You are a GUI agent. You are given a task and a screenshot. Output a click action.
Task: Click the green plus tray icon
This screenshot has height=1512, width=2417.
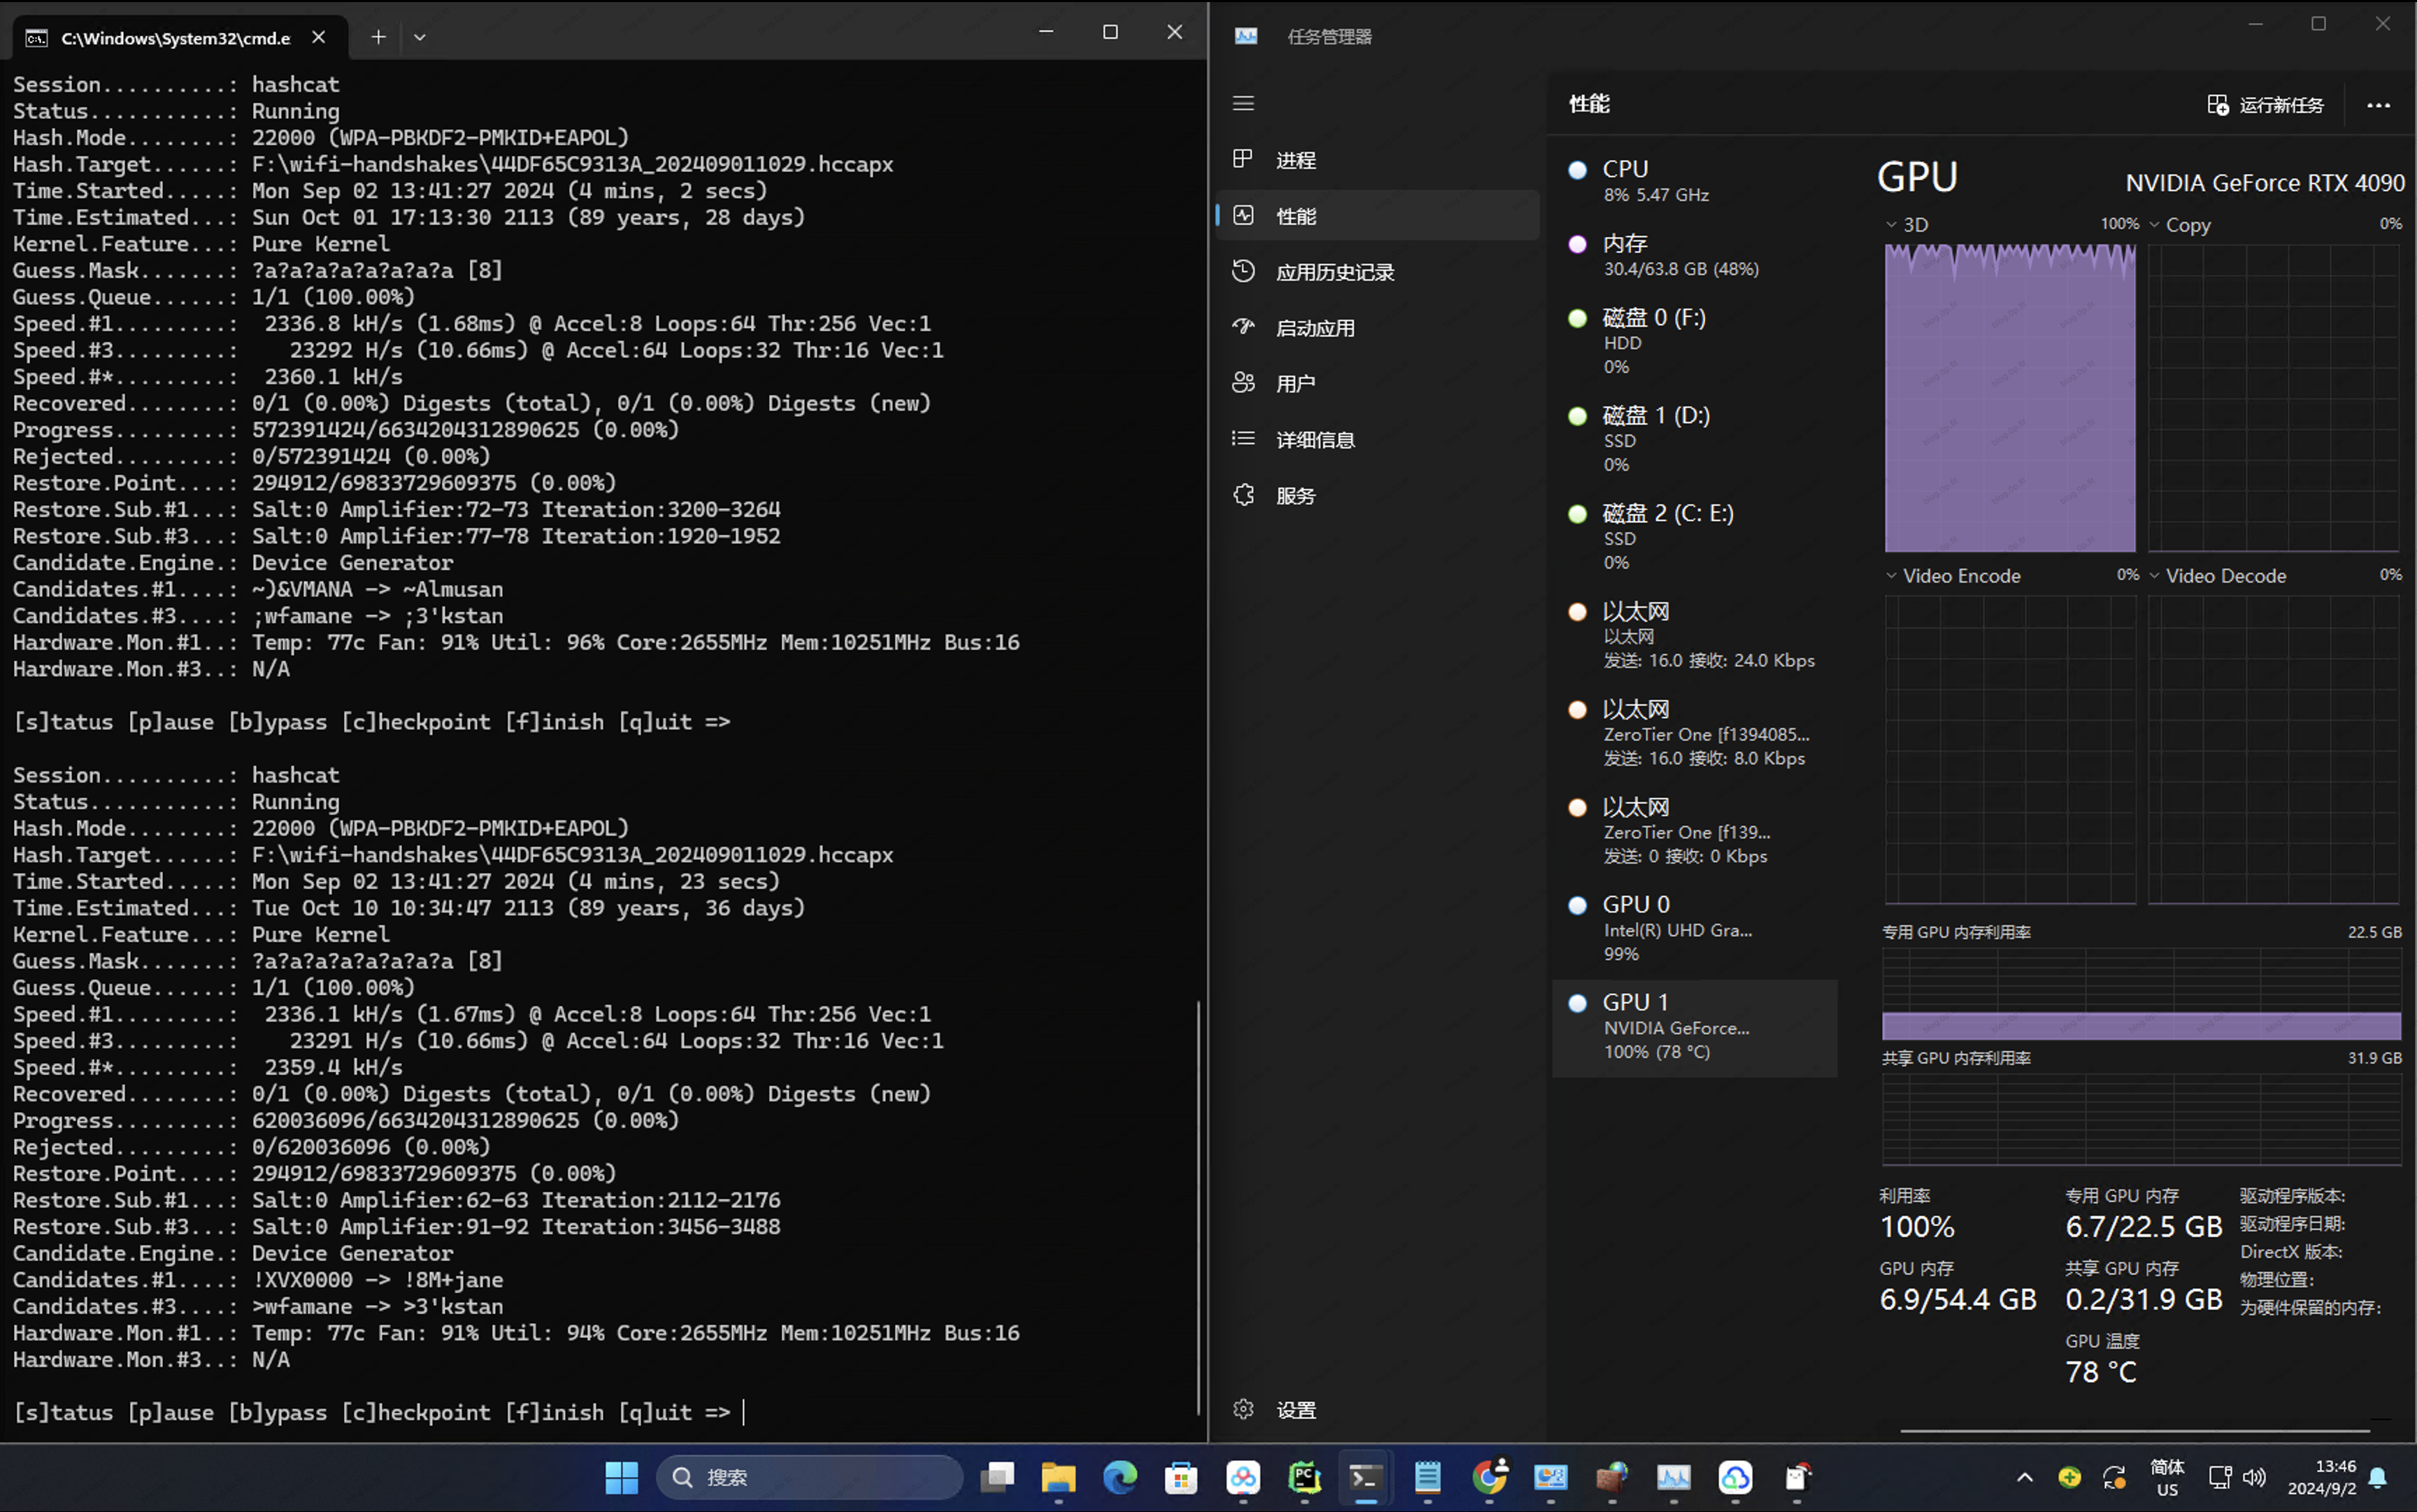(2070, 1477)
